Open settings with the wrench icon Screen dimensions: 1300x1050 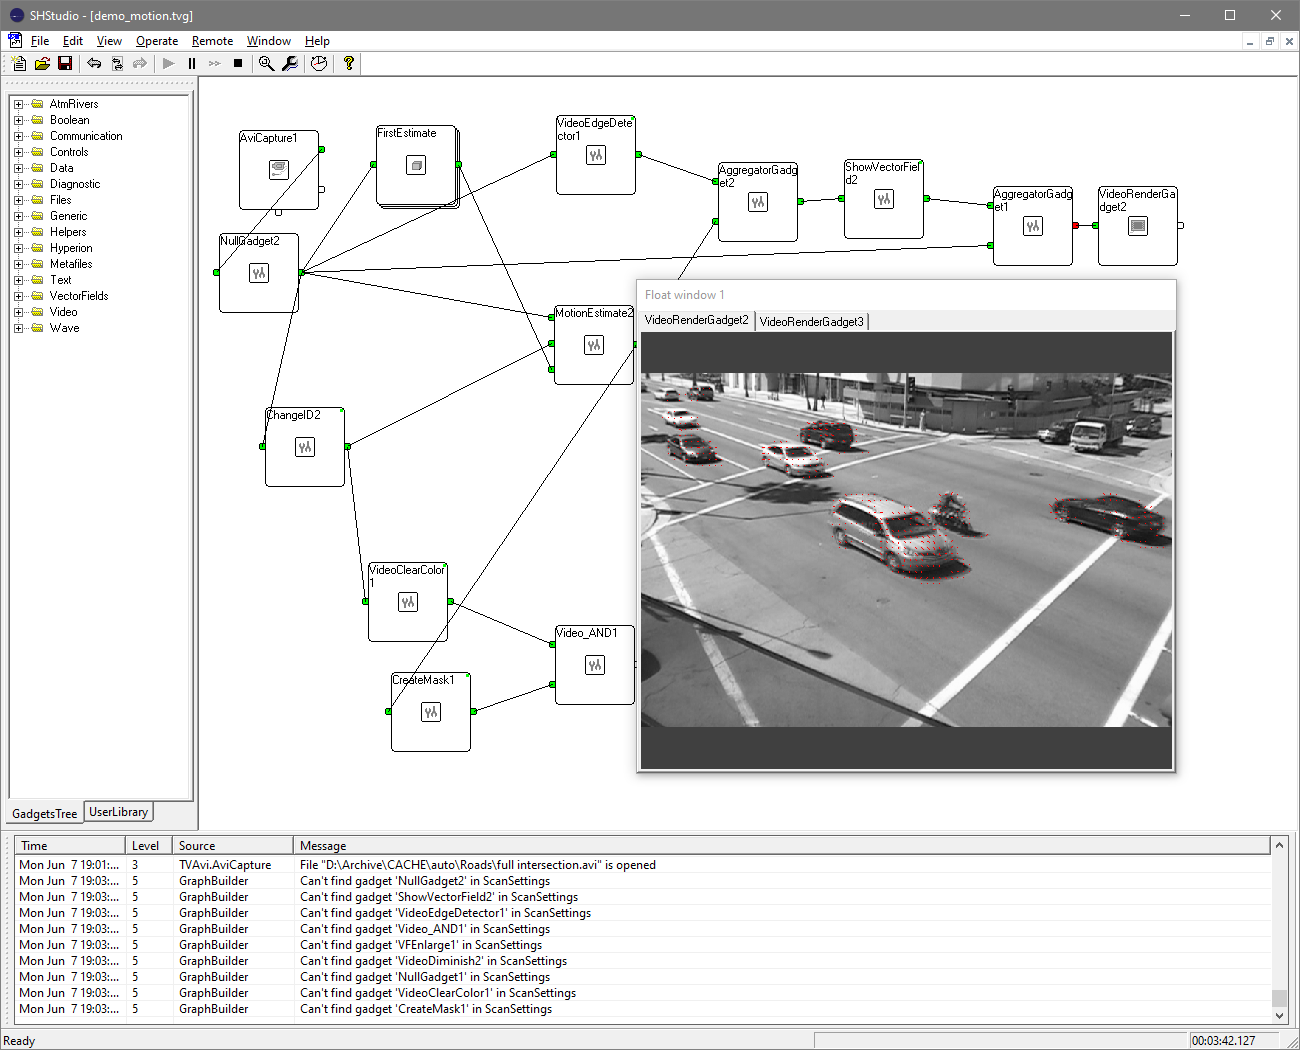tap(290, 63)
